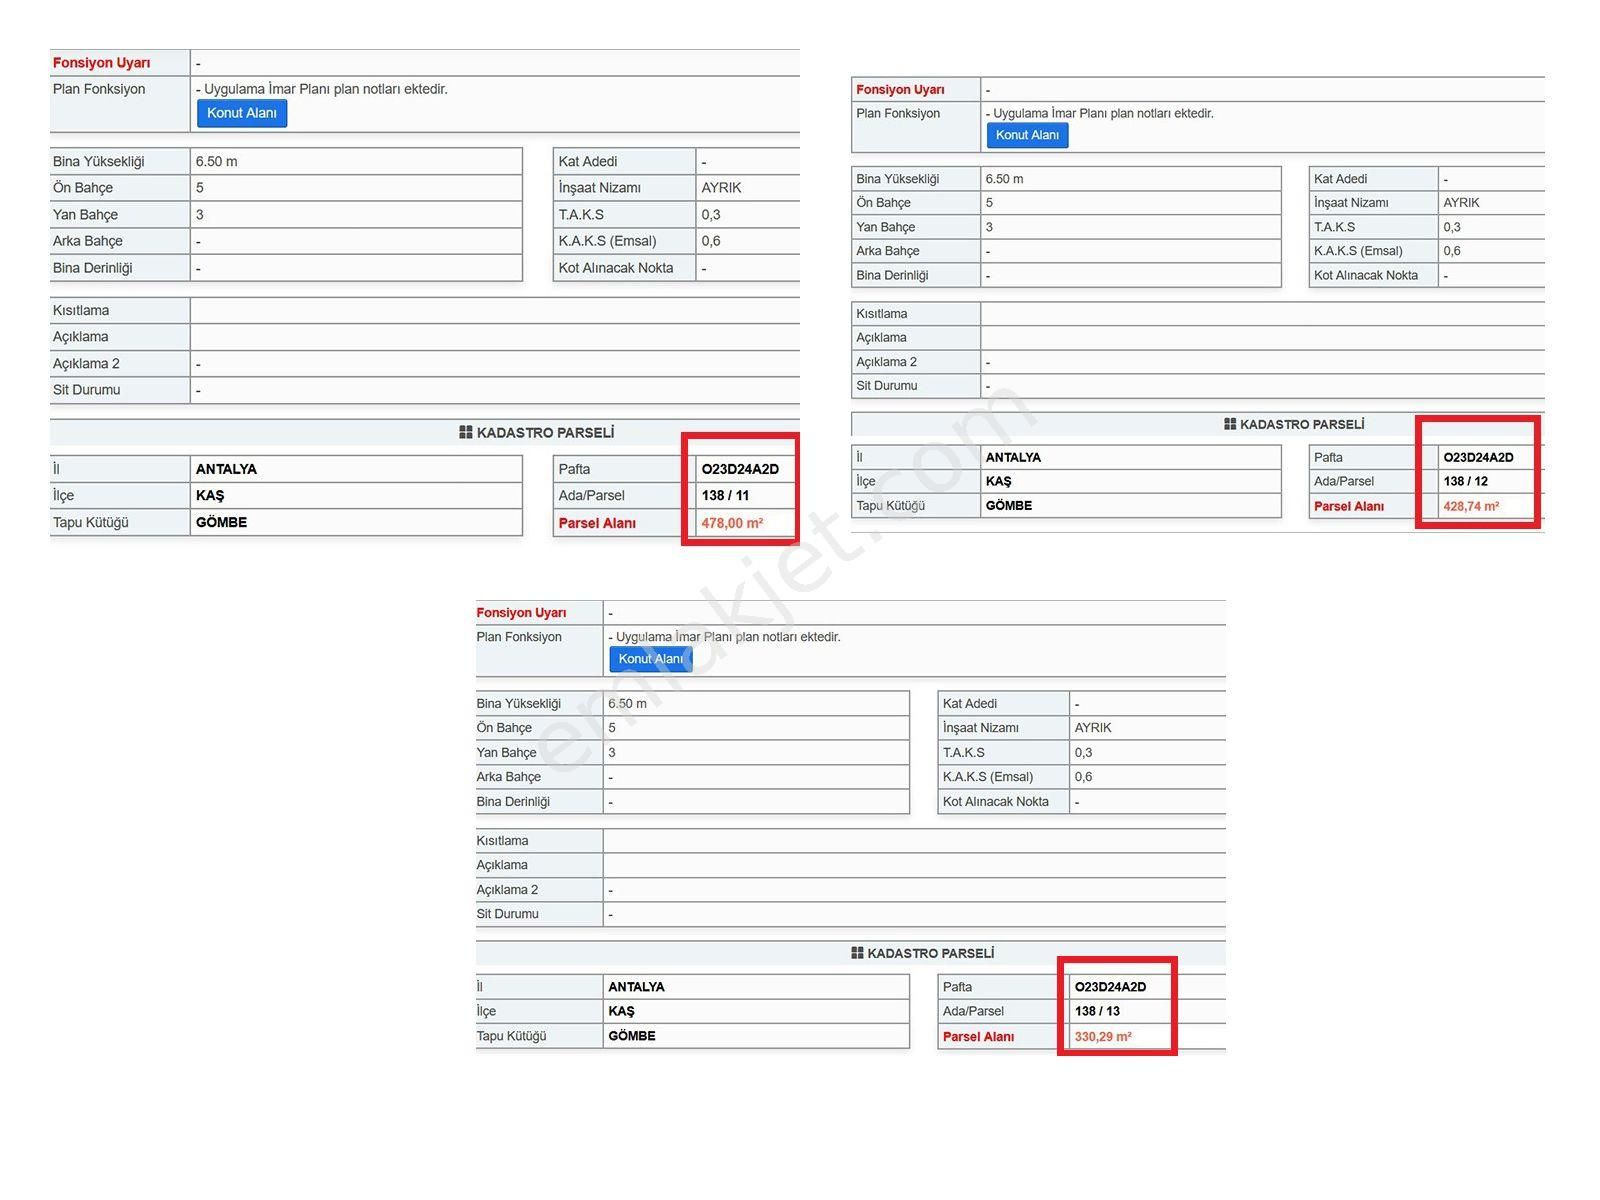Click grid icon beside Kadastro Parseli, 138 / 11 record
The width and height of the screenshot is (1600, 1200).
465,432
